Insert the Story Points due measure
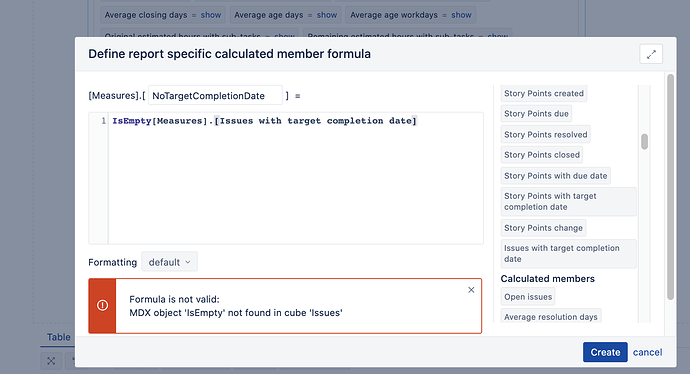Image resolution: width=690 pixels, height=374 pixels. 536,114
